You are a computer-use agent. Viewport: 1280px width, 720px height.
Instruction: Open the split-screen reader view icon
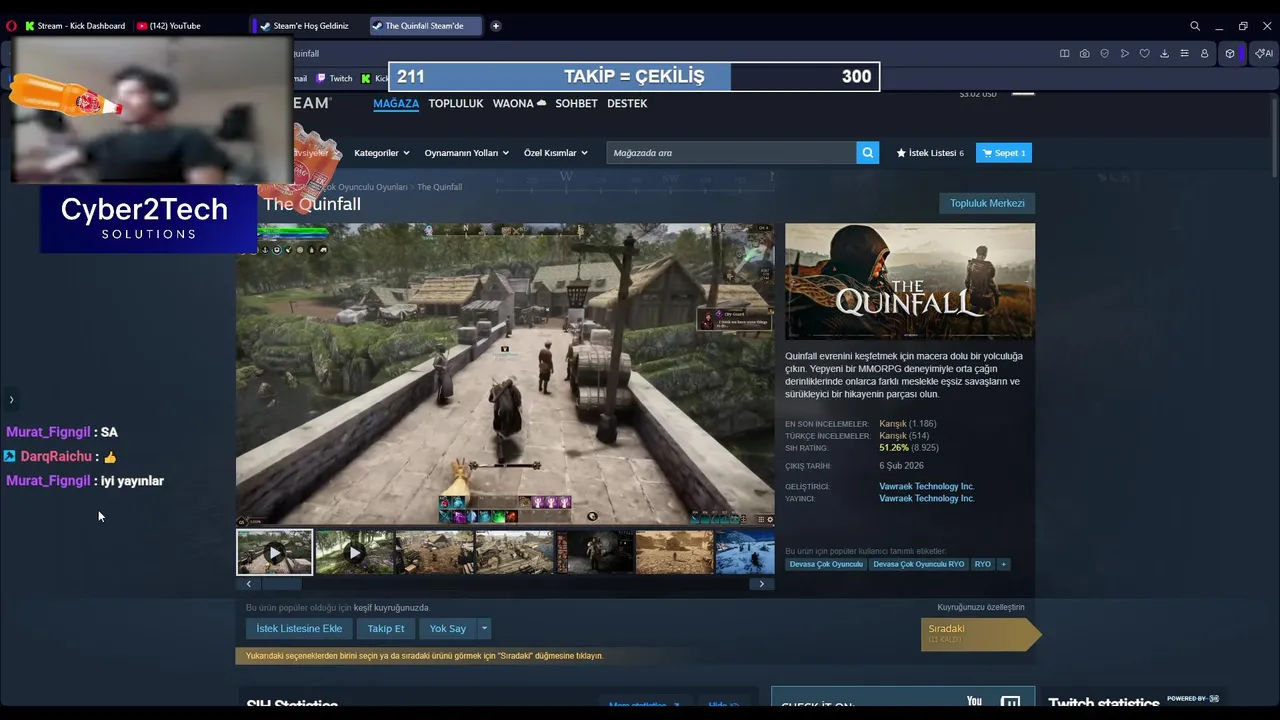(1064, 53)
